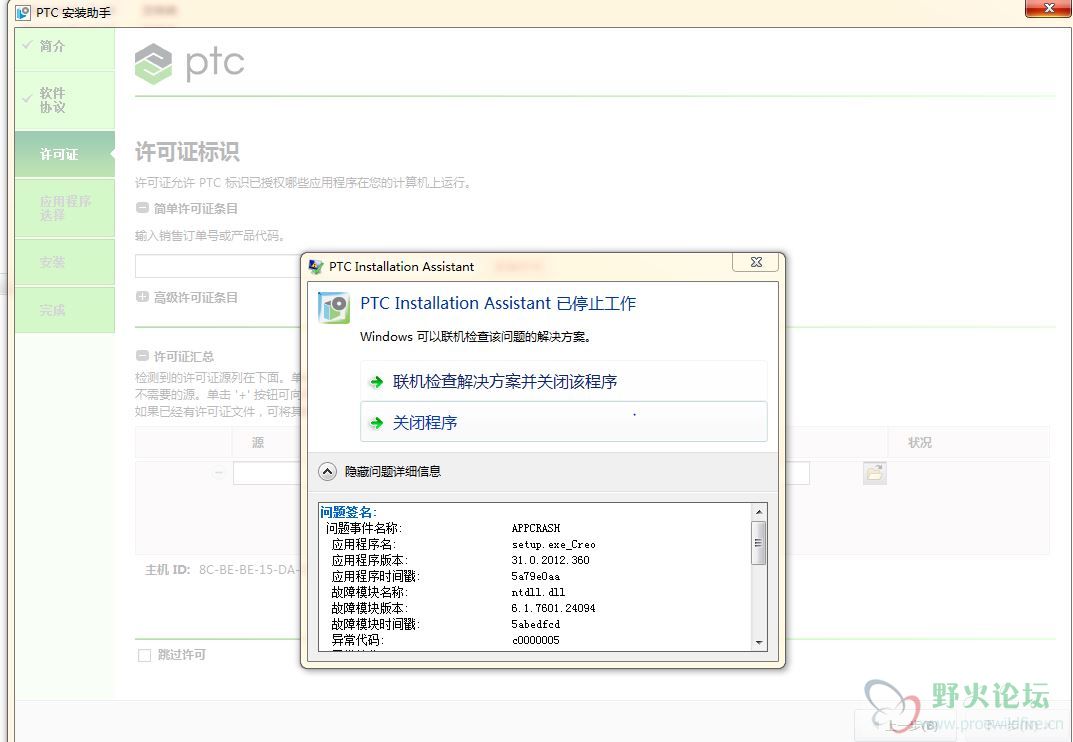Click the green arrow beside 联机检查解决方案并关闭该程序
Screen dimensions: 1073x742
pyautogui.click(x=376, y=382)
